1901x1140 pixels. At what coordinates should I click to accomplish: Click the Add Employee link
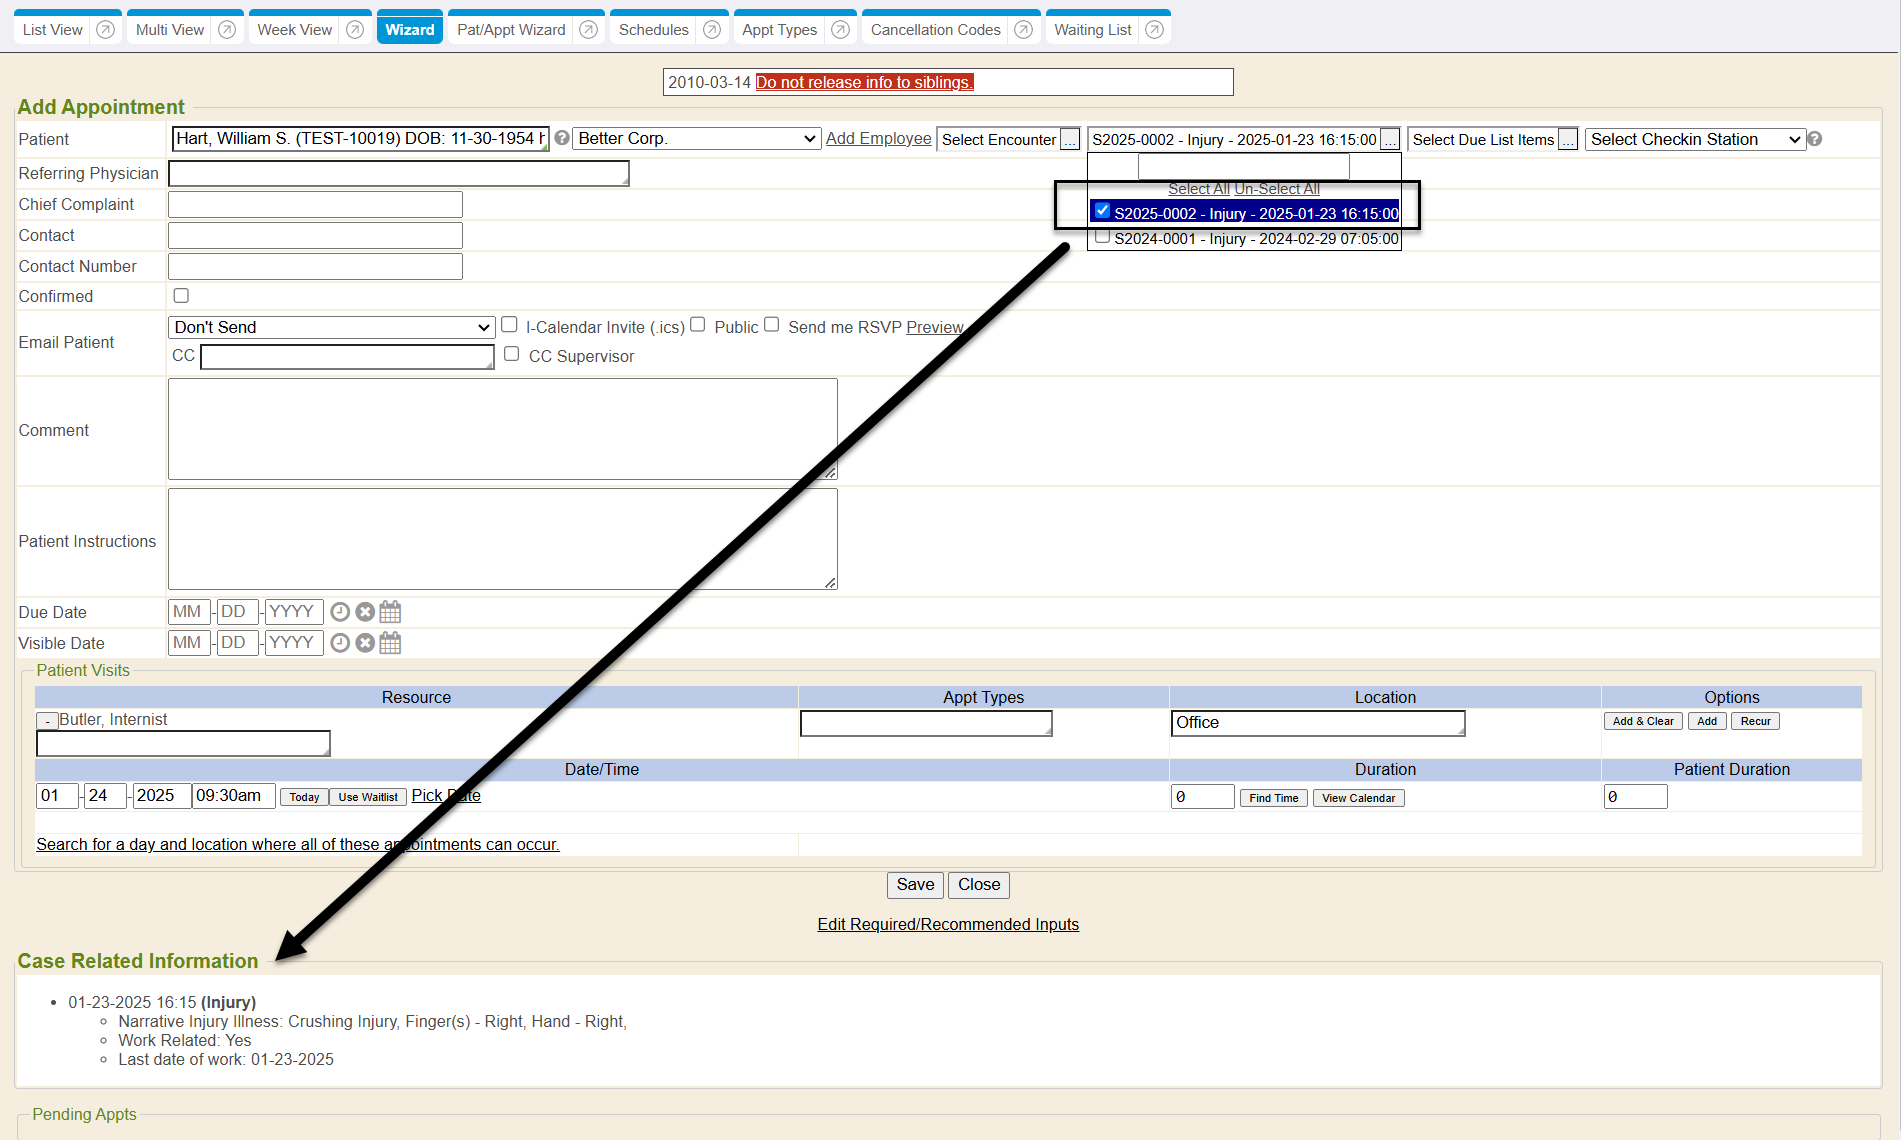pyautogui.click(x=878, y=139)
